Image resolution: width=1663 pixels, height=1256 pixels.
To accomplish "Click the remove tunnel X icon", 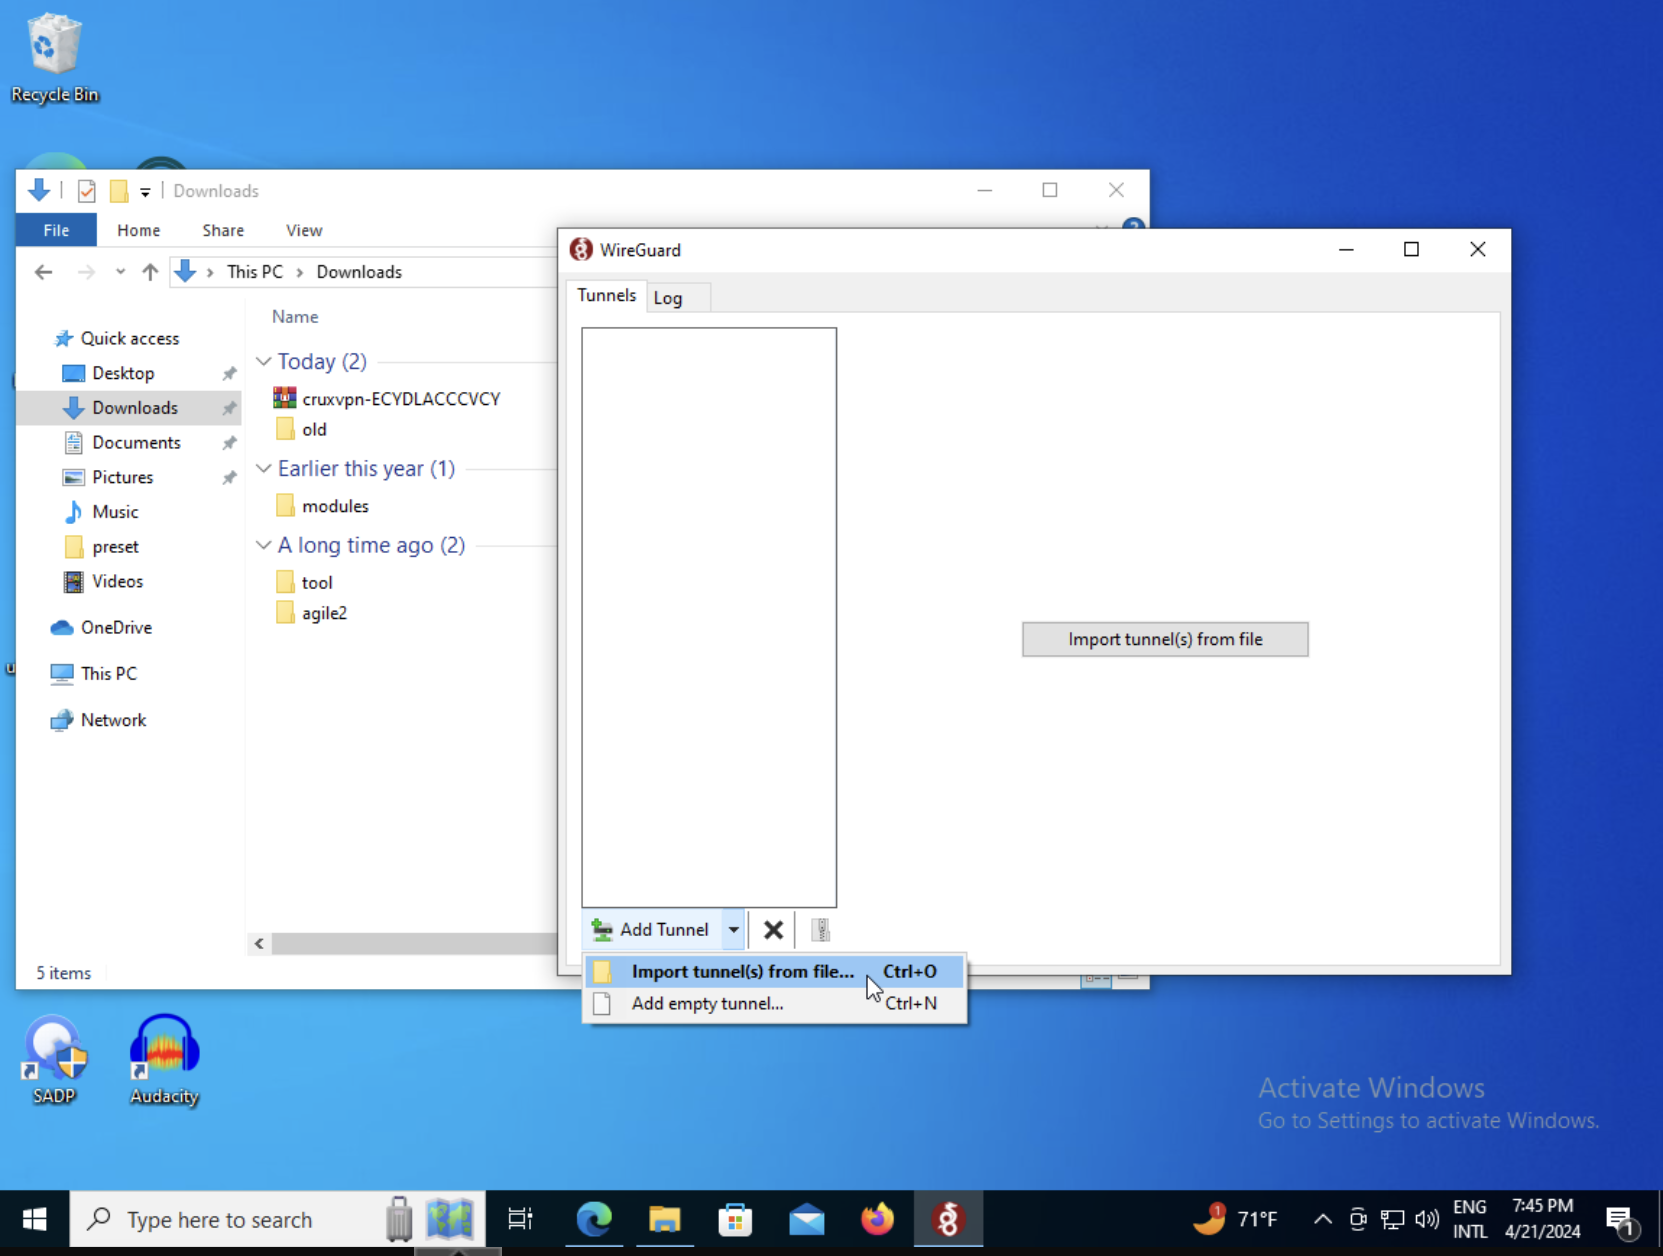I will [x=773, y=930].
